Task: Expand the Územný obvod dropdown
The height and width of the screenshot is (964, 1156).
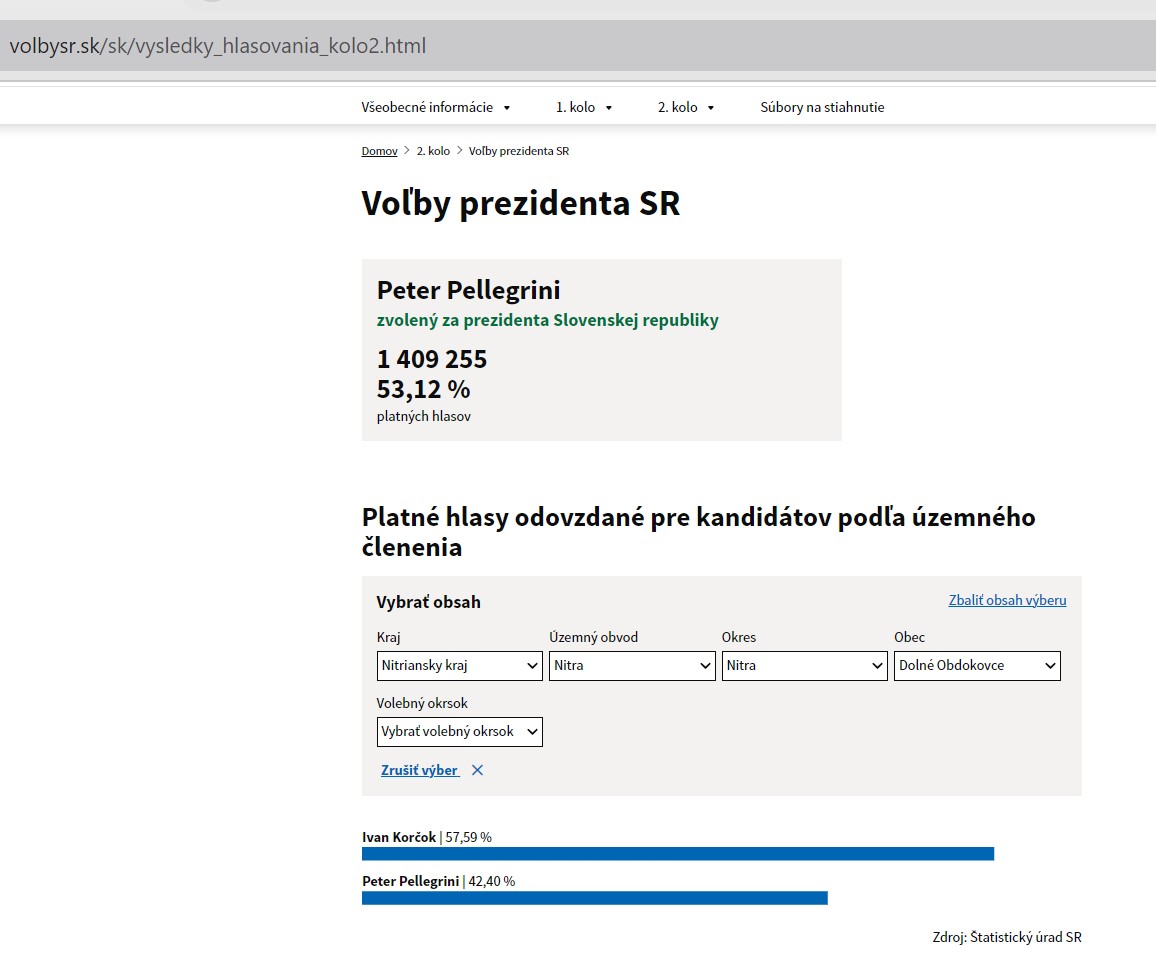Action: coord(632,665)
